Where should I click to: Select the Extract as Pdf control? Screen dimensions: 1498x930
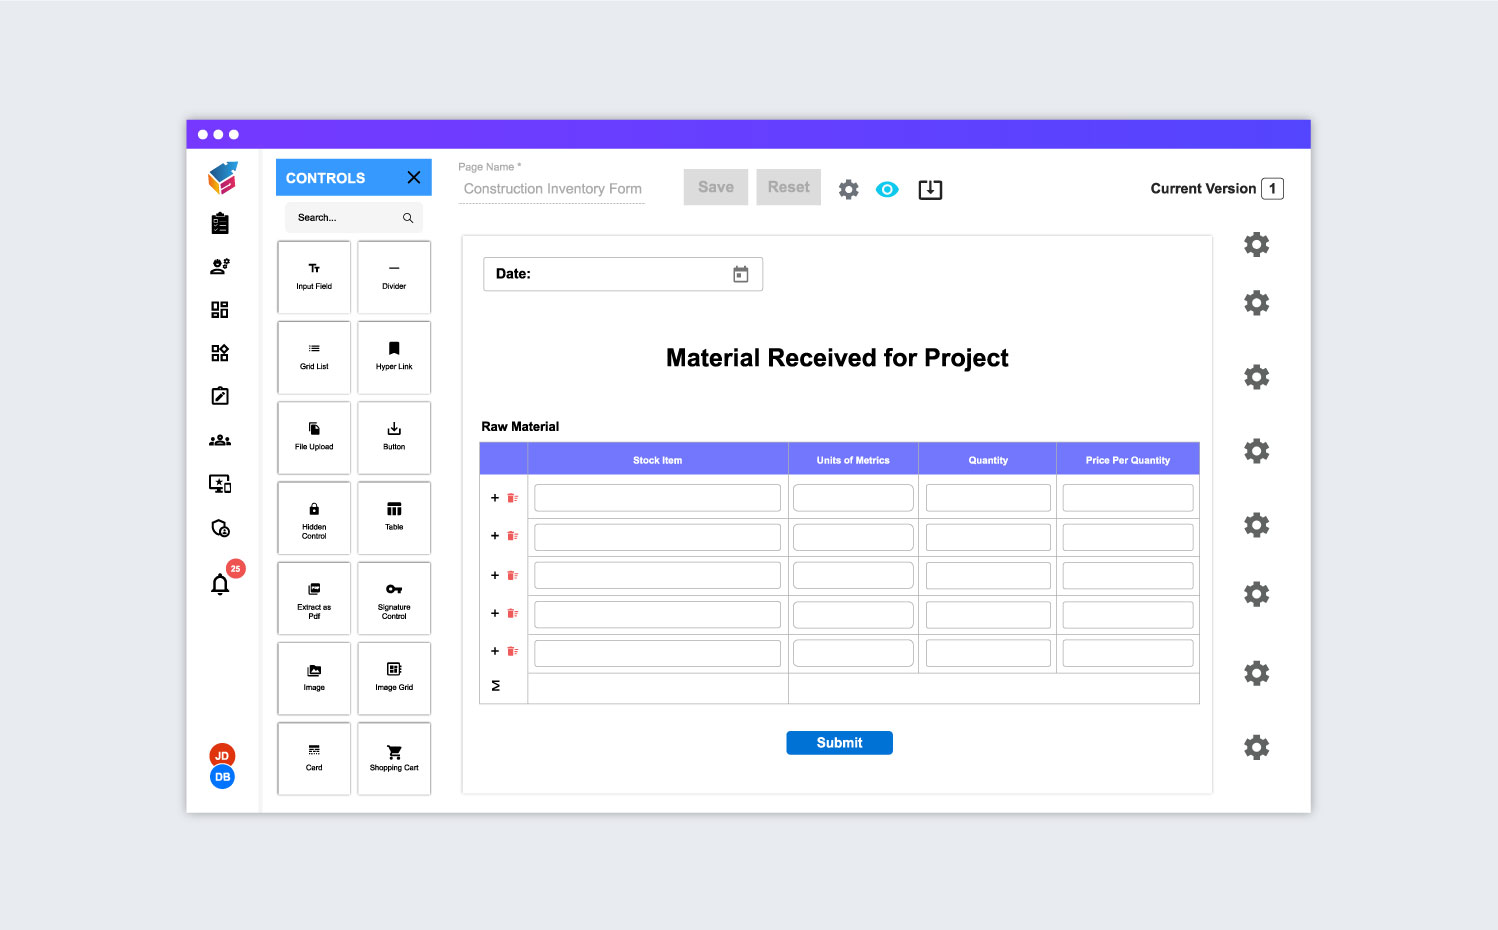(313, 598)
